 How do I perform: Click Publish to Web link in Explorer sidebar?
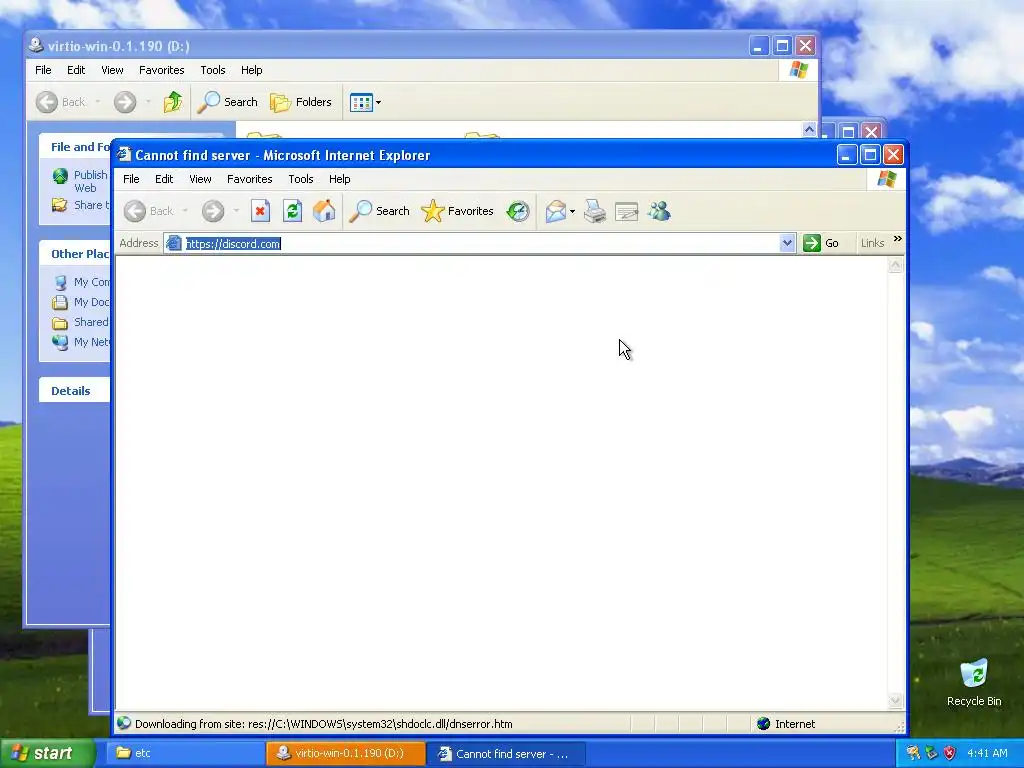coord(80,181)
